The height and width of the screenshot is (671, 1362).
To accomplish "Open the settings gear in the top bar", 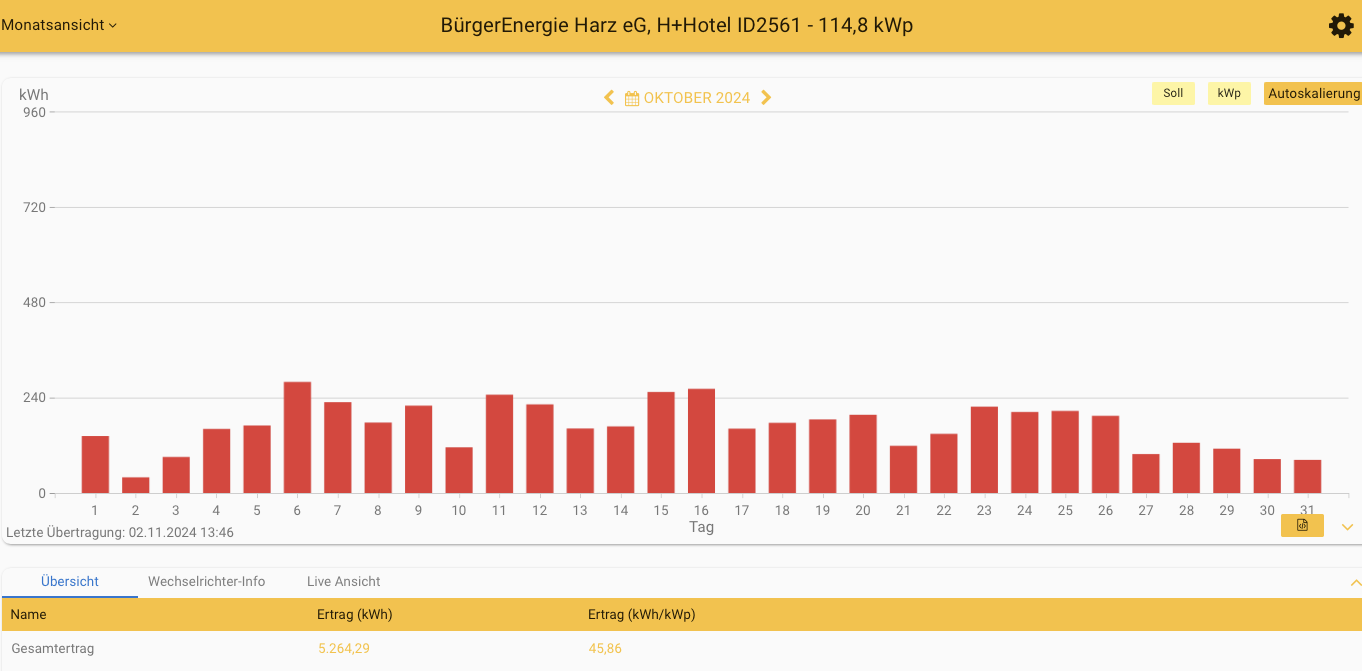I will click(1341, 25).
